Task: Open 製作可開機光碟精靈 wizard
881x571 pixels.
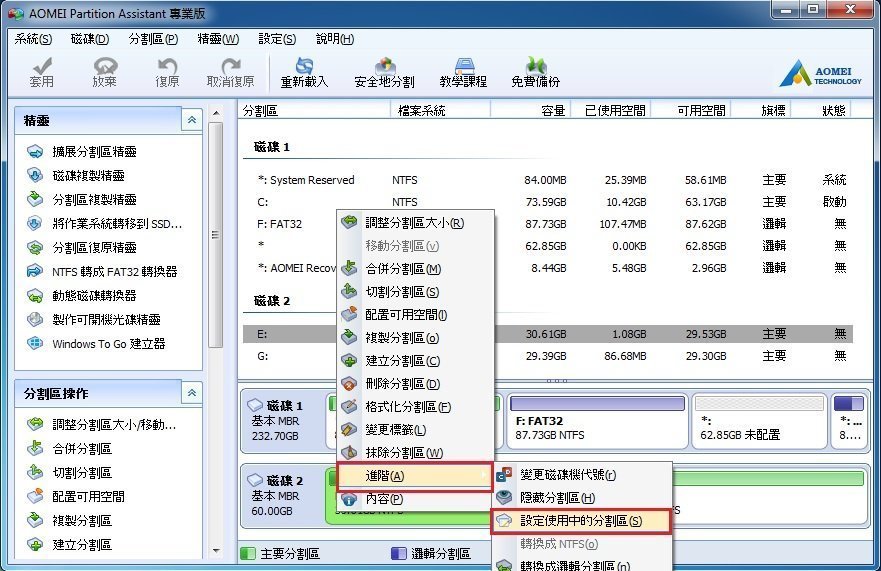Action: click(x=94, y=320)
